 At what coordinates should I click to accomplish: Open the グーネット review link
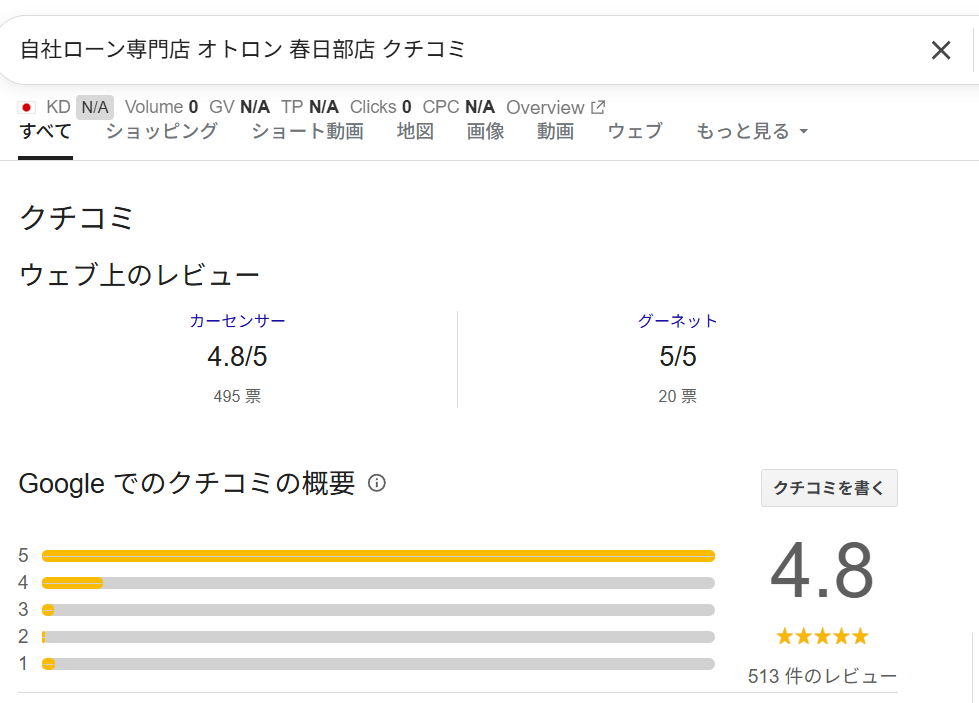point(677,321)
